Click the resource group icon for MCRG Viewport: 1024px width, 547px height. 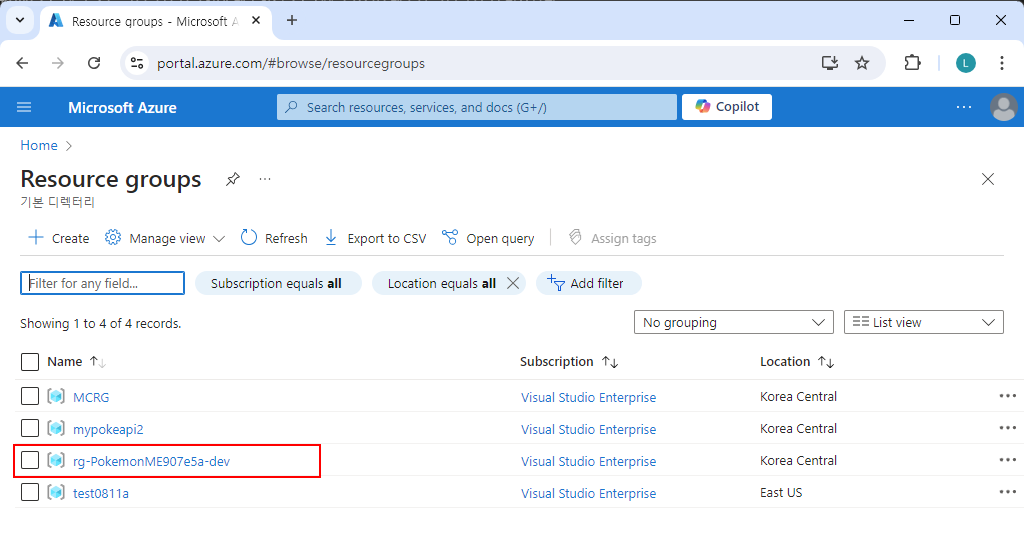[56, 396]
